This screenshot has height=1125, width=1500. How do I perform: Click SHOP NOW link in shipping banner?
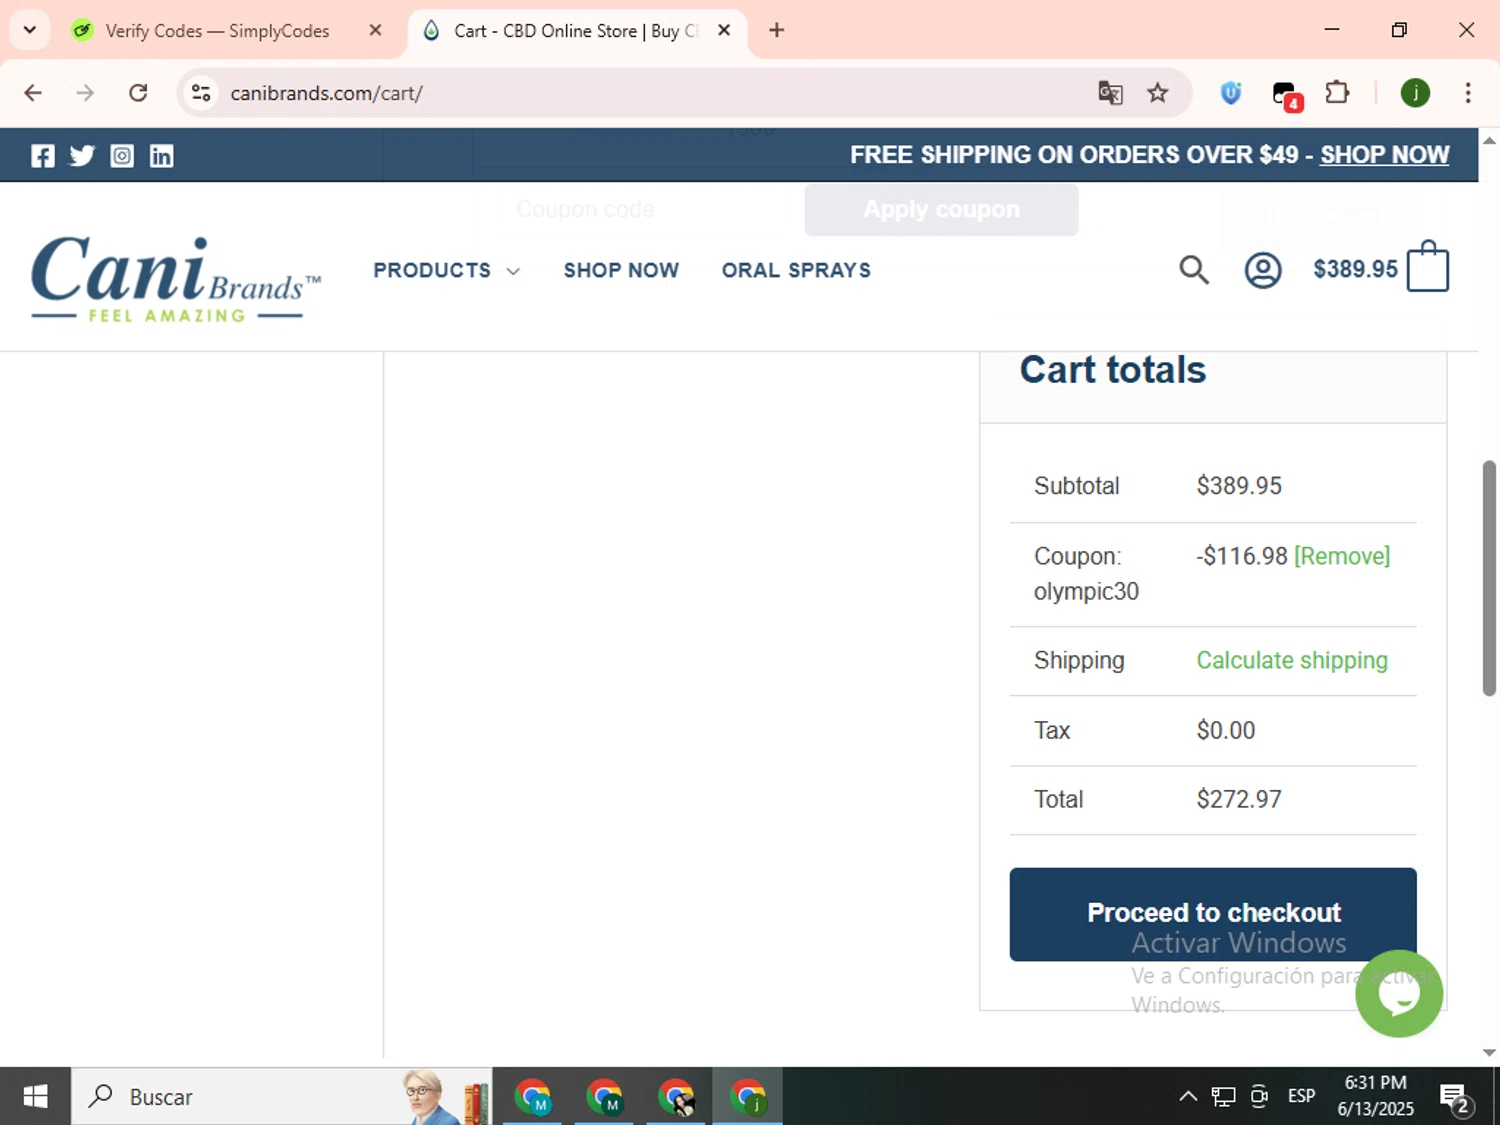pos(1384,155)
